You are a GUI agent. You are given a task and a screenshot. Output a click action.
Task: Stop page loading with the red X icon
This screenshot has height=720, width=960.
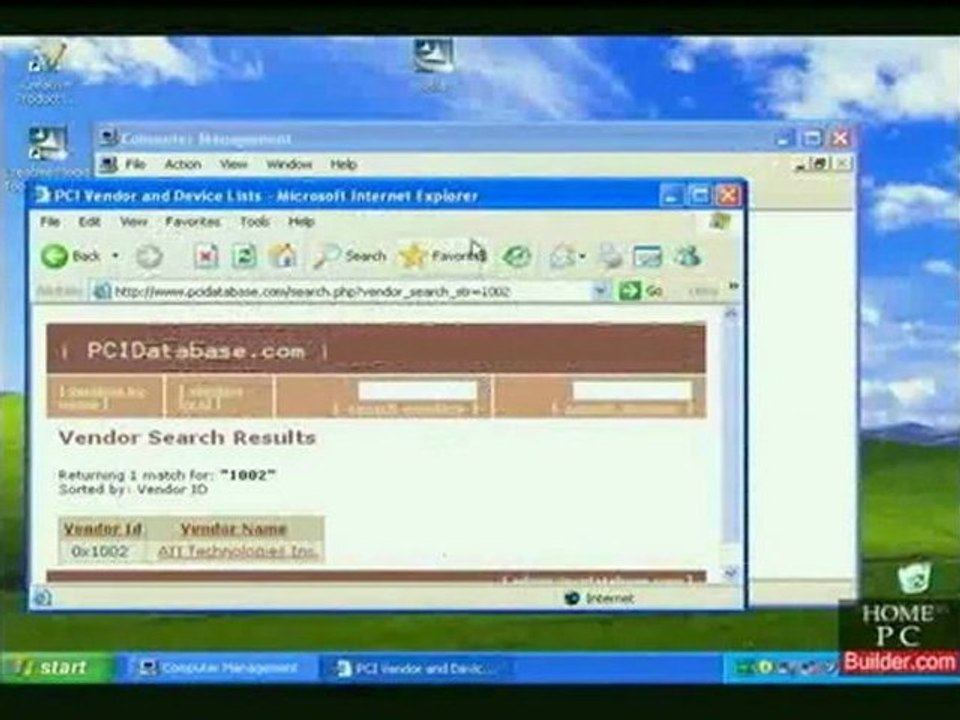[206, 256]
